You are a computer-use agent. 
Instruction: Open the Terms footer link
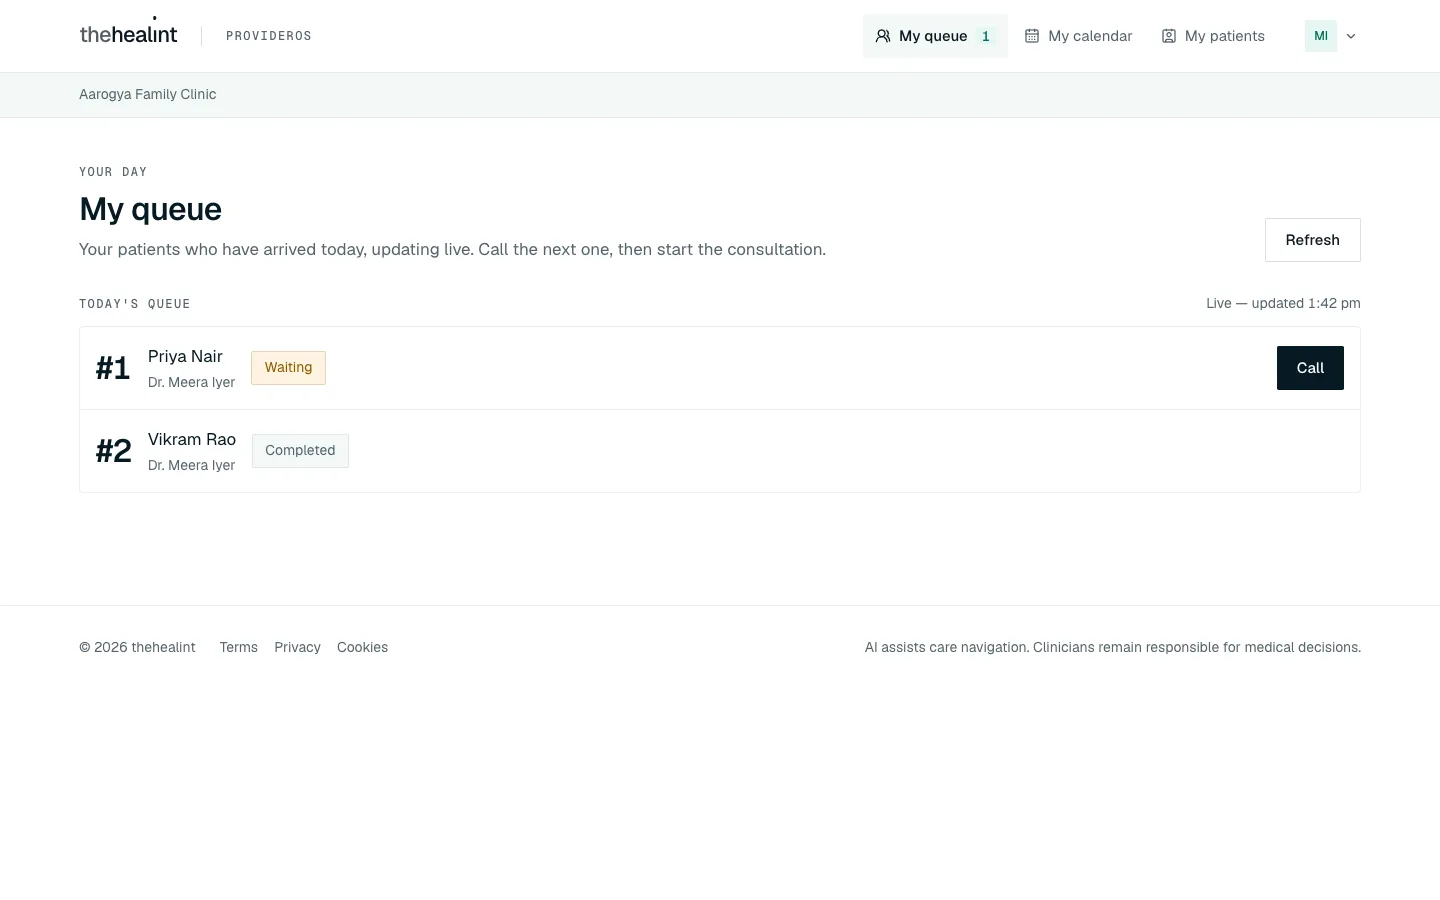tap(239, 647)
